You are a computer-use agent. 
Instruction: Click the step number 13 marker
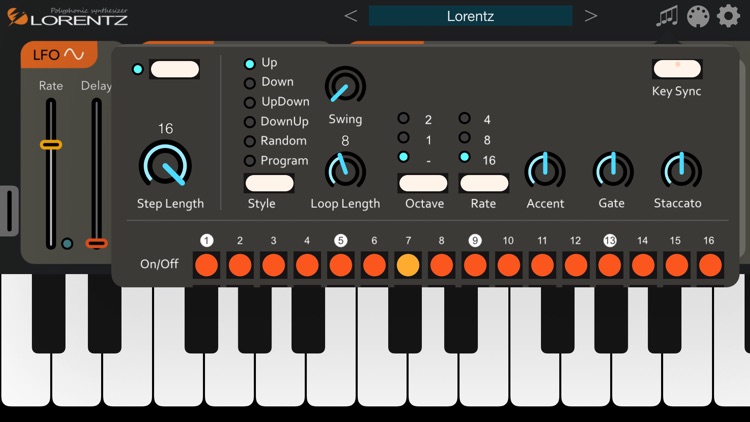tap(610, 240)
